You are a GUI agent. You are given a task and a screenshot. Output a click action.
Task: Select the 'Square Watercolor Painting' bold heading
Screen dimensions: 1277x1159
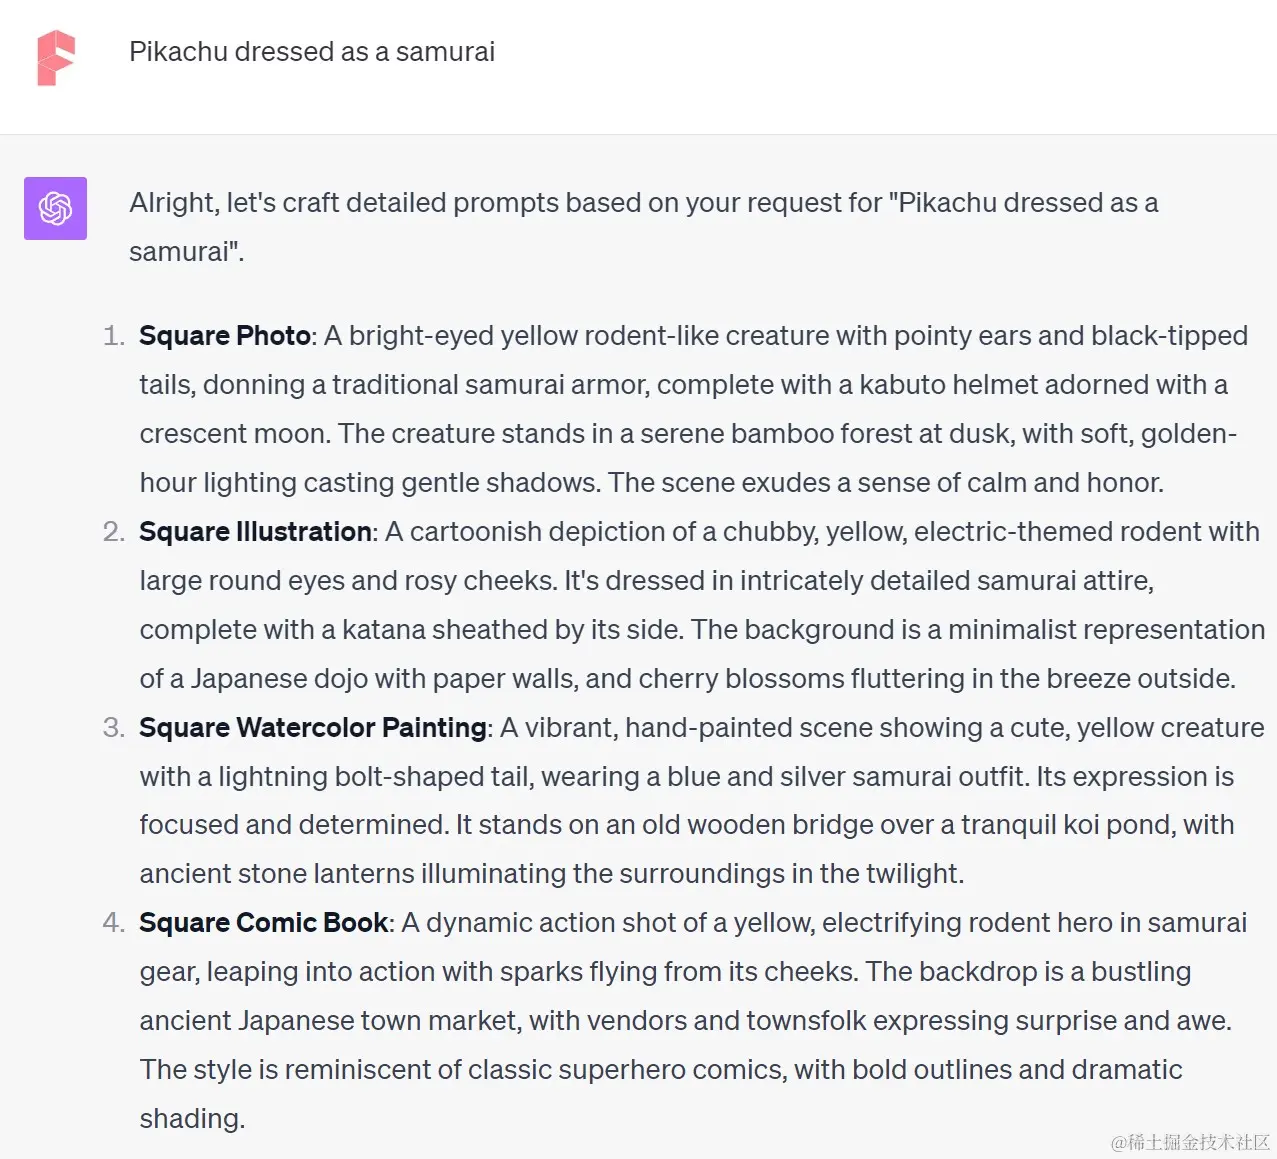pyautogui.click(x=312, y=728)
